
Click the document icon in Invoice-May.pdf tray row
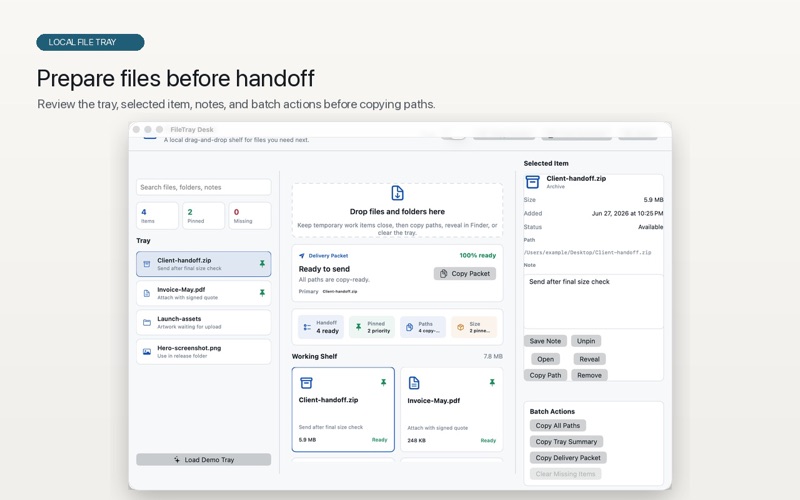point(147,293)
